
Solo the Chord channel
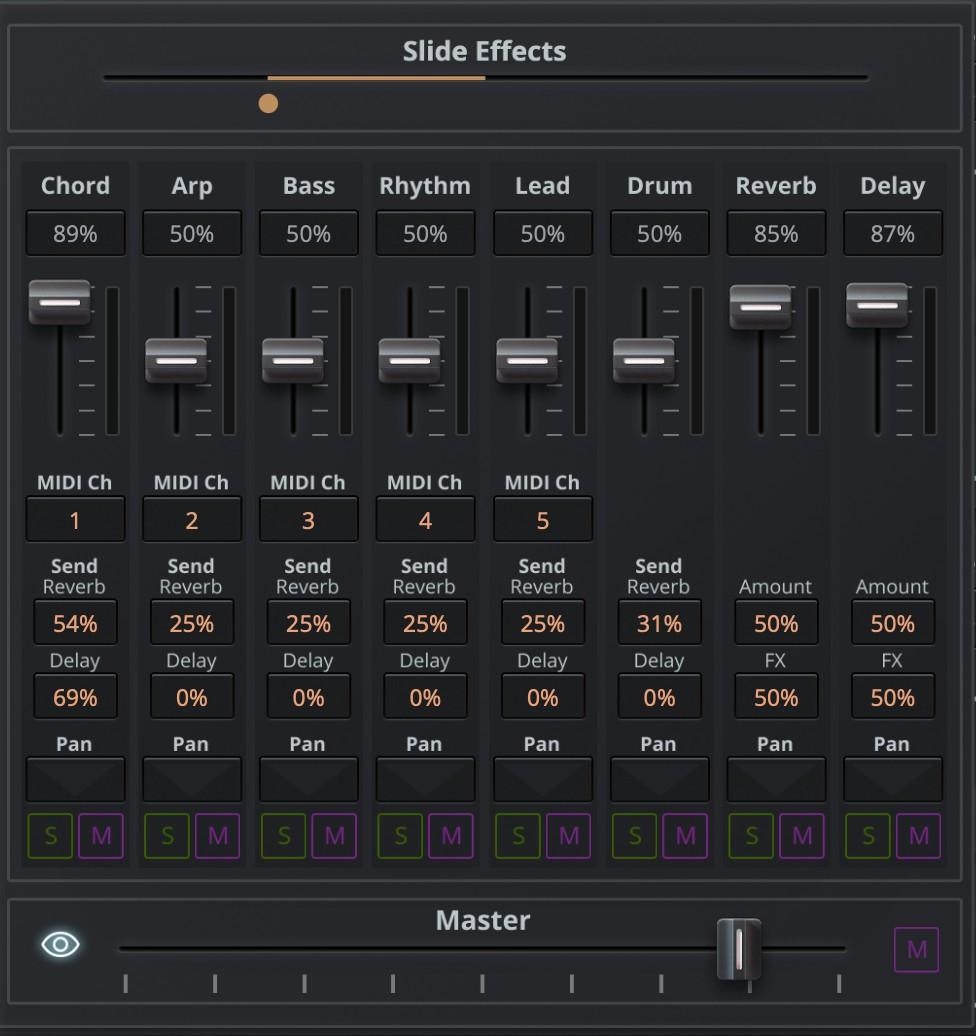49,836
